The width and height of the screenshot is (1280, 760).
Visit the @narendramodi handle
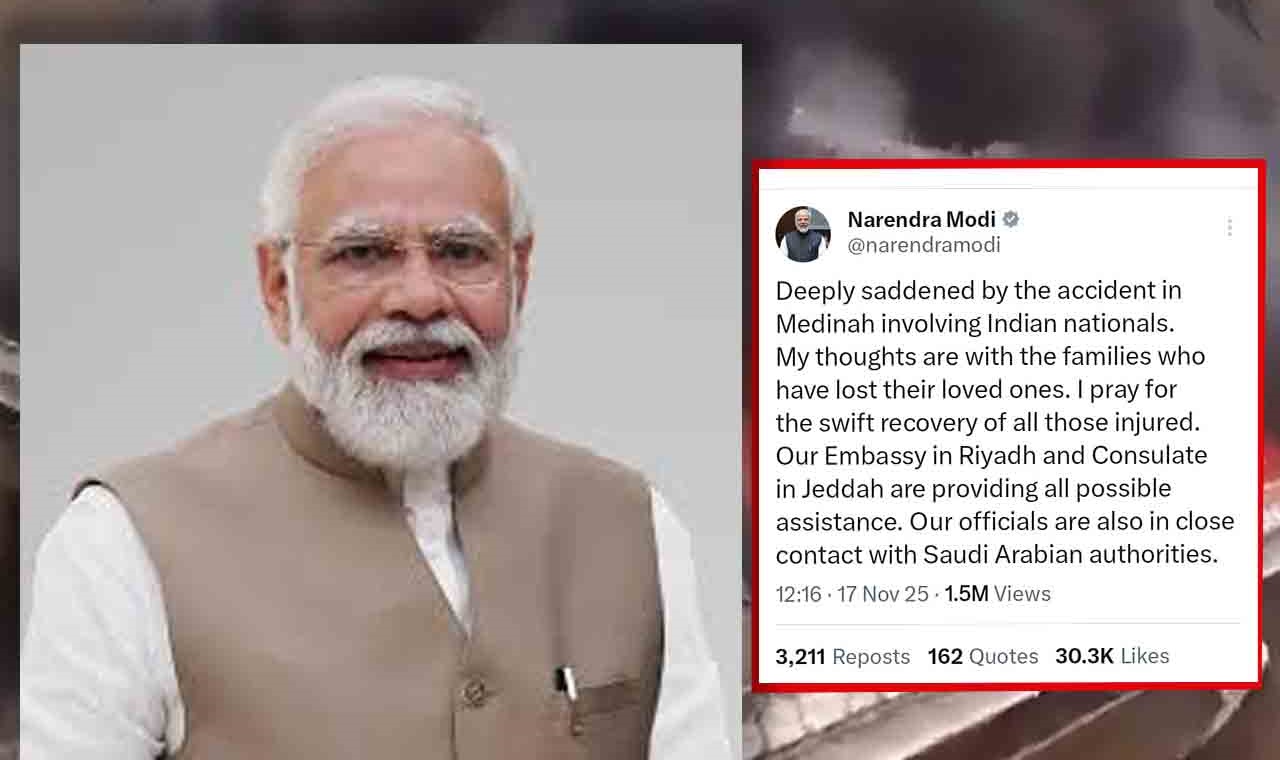(x=923, y=245)
